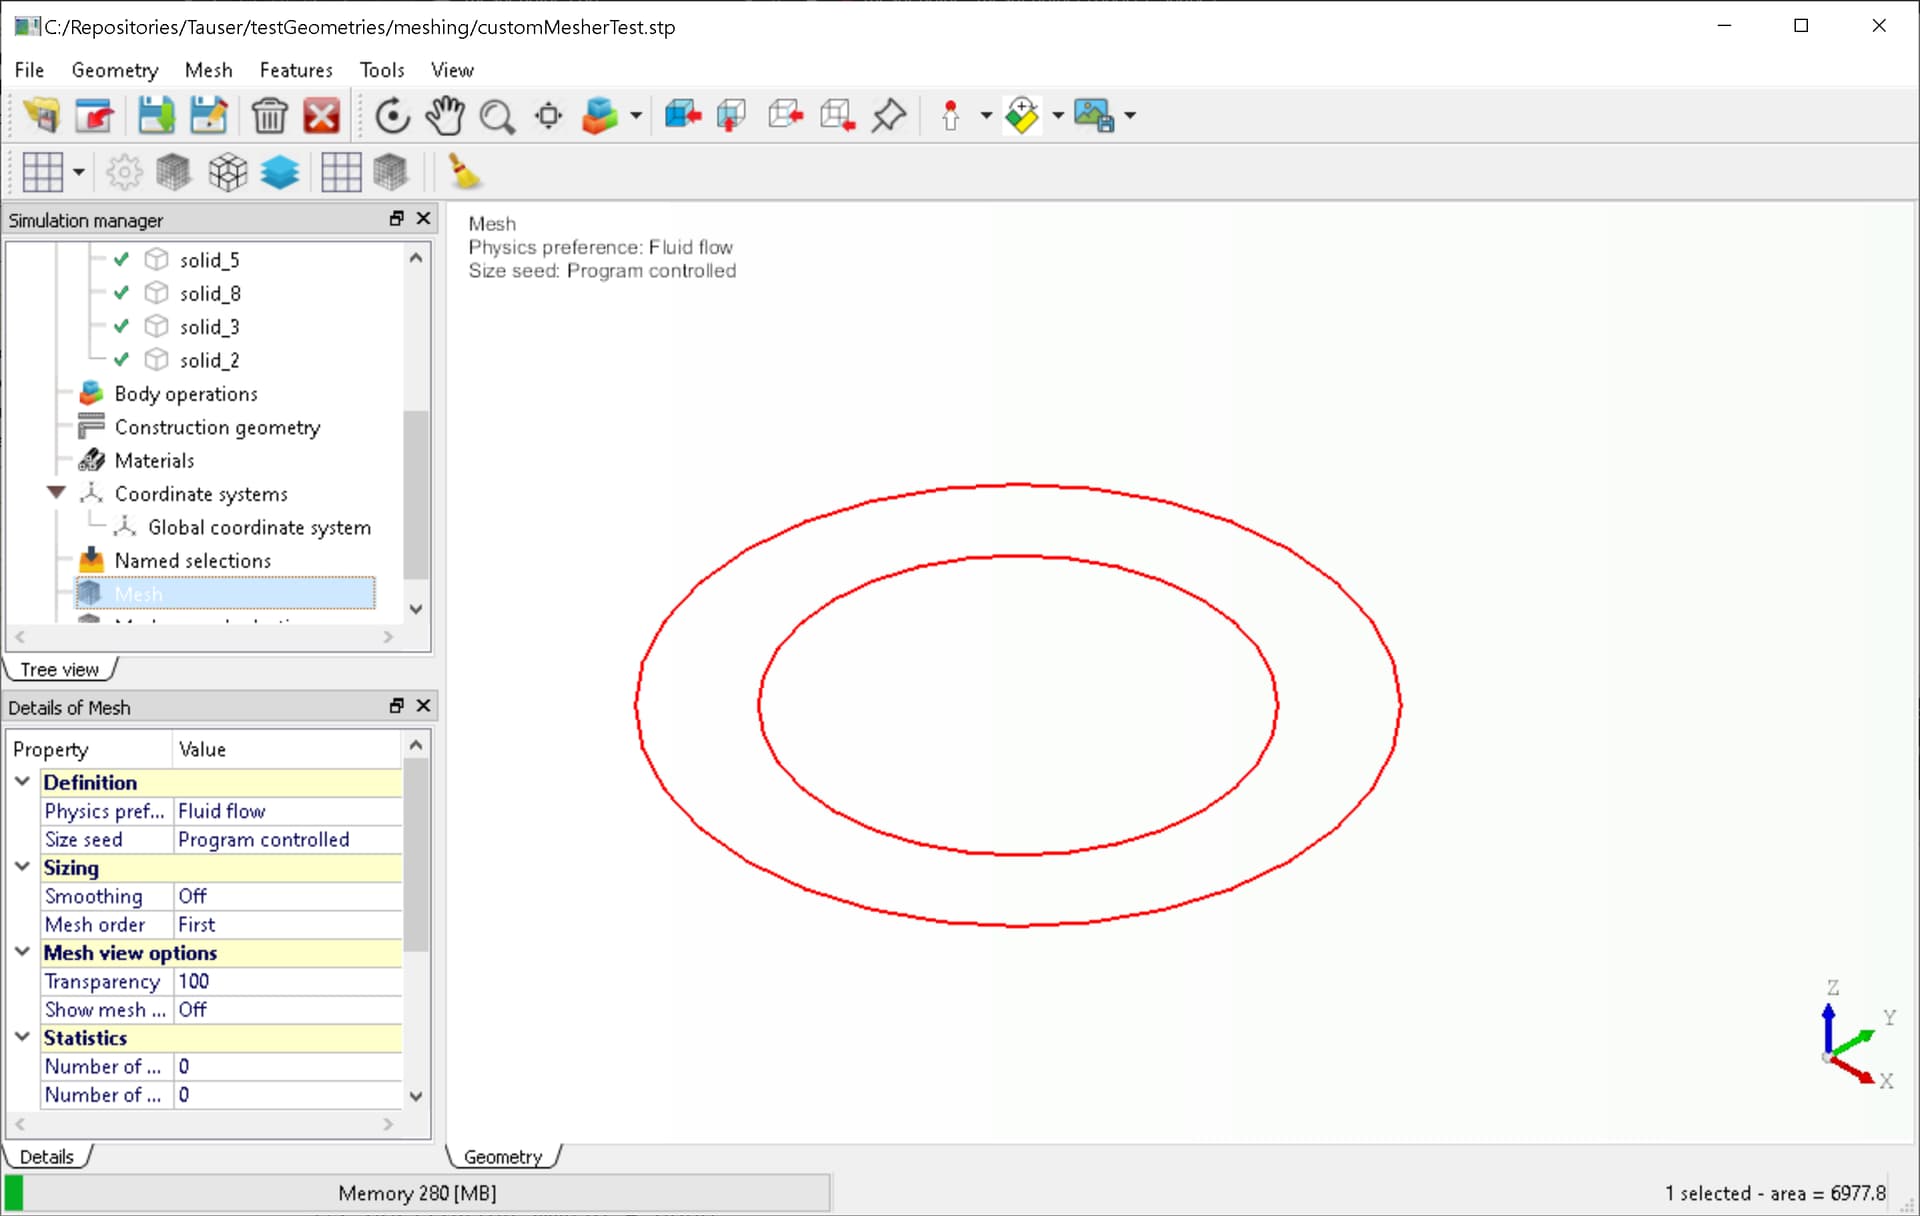1920x1216 pixels.
Task: Click the greyed gear settings icon
Action: 124,172
